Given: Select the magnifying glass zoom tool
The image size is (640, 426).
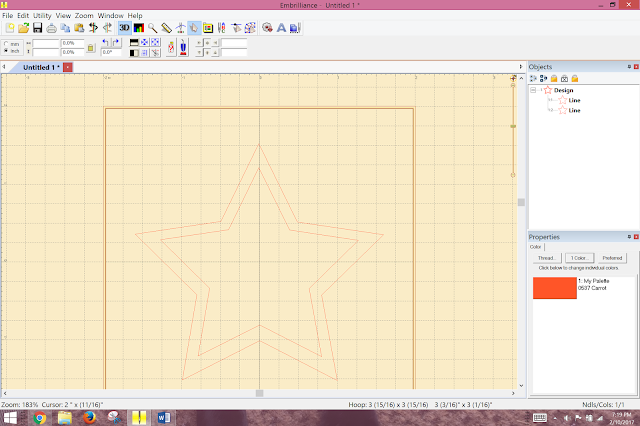Looking at the screenshot, I should pyautogui.click(x=153, y=28).
